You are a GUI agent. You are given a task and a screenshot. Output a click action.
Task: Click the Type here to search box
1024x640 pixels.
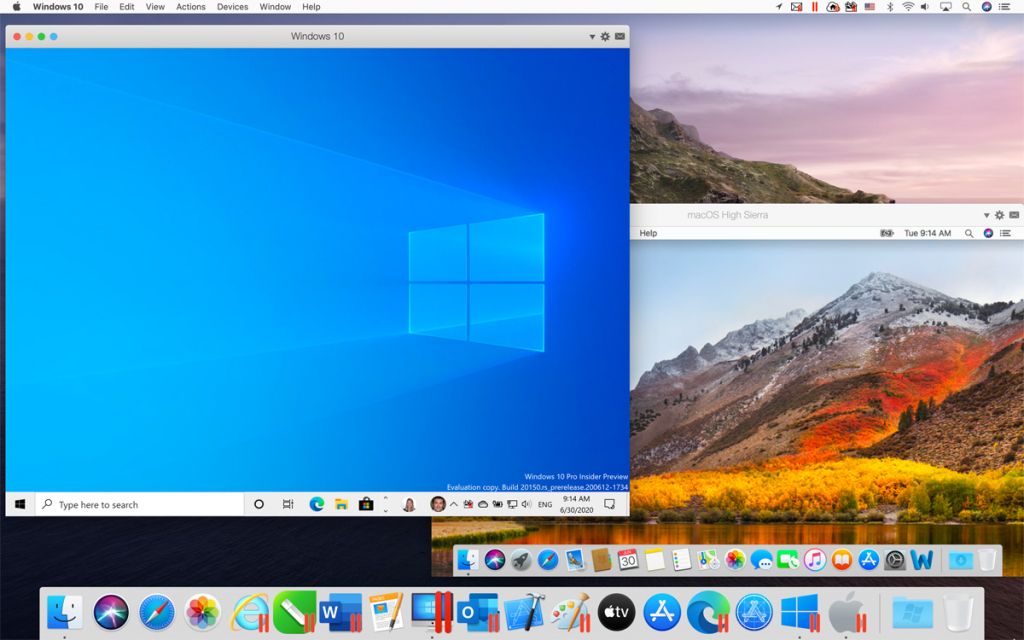pyautogui.click(x=140, y=504)
